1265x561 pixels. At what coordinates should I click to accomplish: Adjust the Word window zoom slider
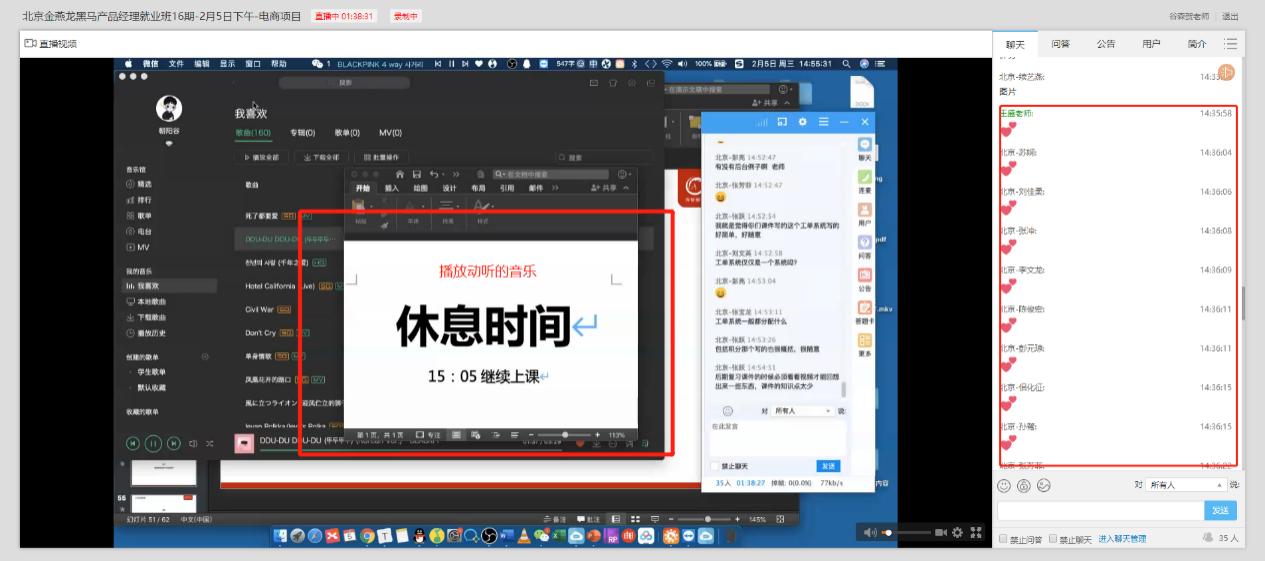(x=565, y=435)
